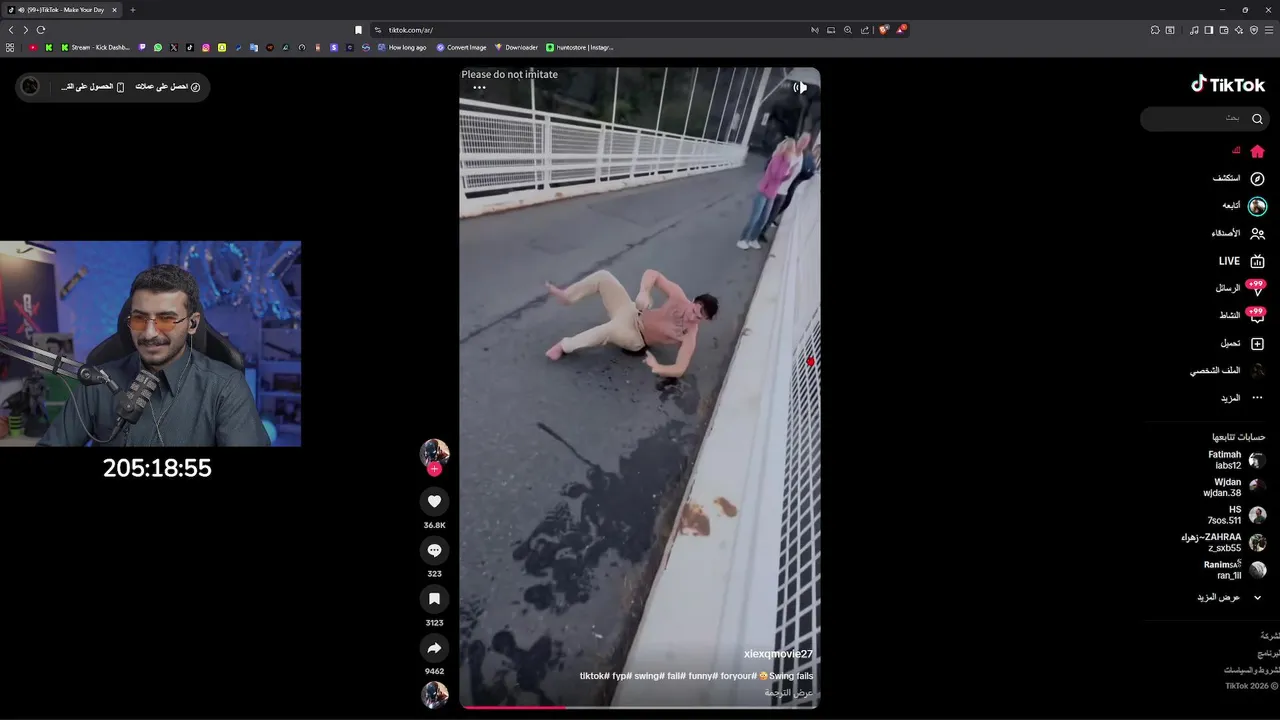
Task: Open followed account ZAHRAA z_sxb55
Action: [1223, 542]
